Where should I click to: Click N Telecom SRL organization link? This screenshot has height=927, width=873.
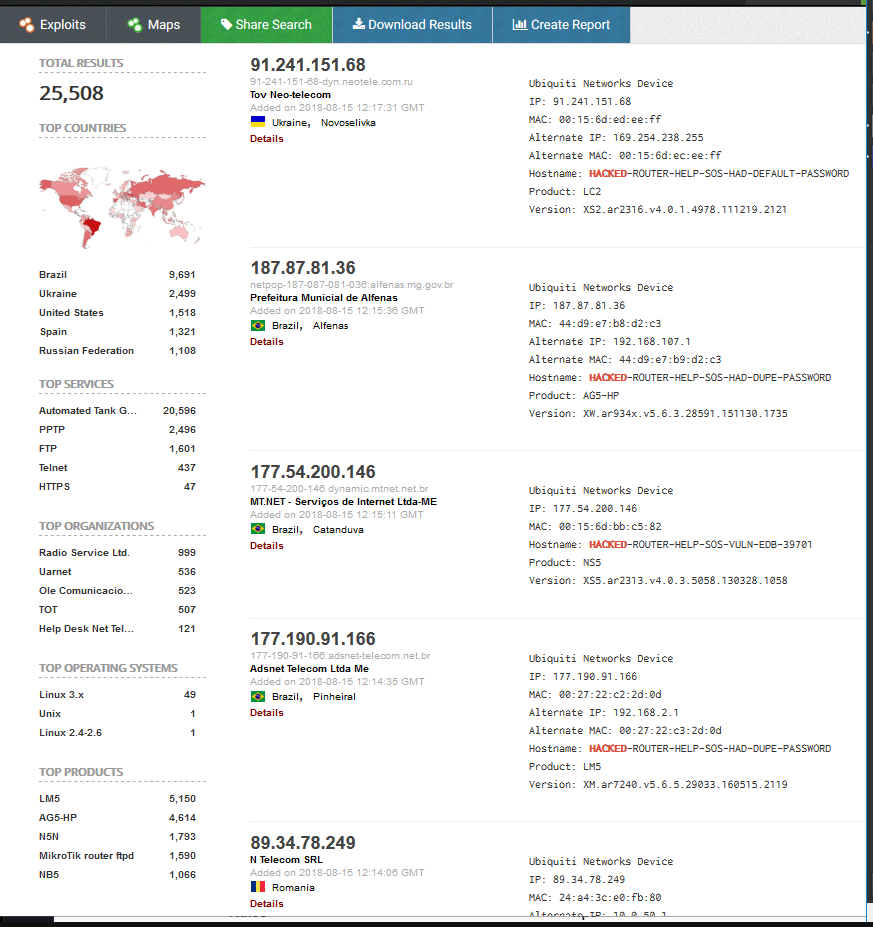(x=286, y=860)
